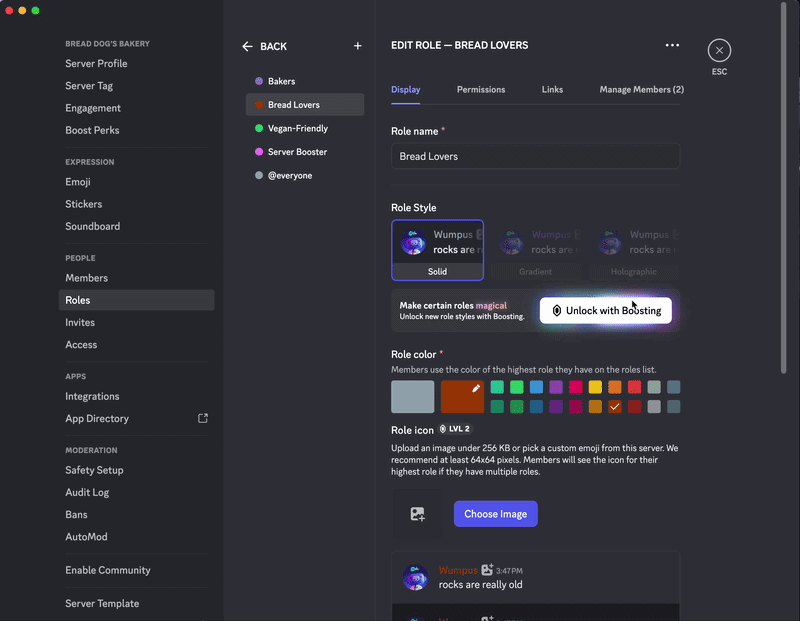The image size is (800, 621).
Task: Pick the teal color swatch
Action: 497,387
